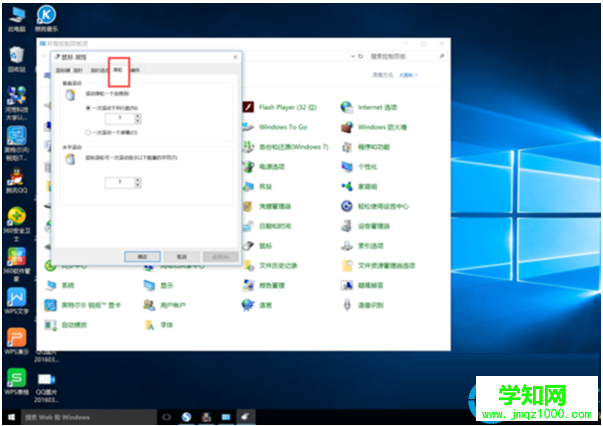Click horizontal scroll characters number field

click(120, 183)
